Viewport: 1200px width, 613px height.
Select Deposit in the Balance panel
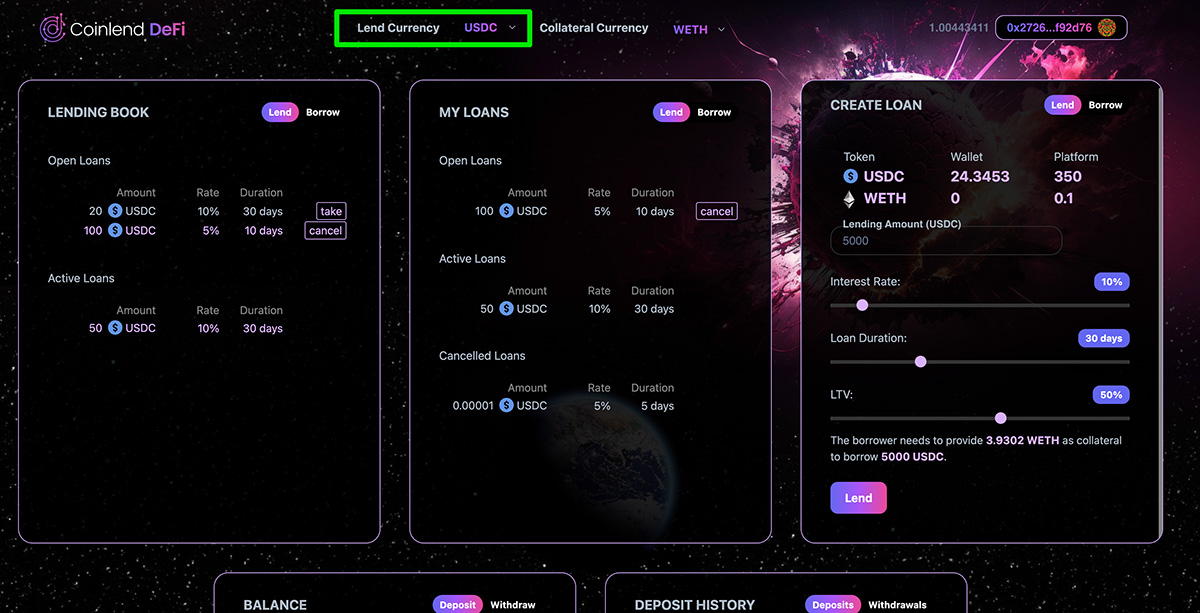tap(458, 605)
